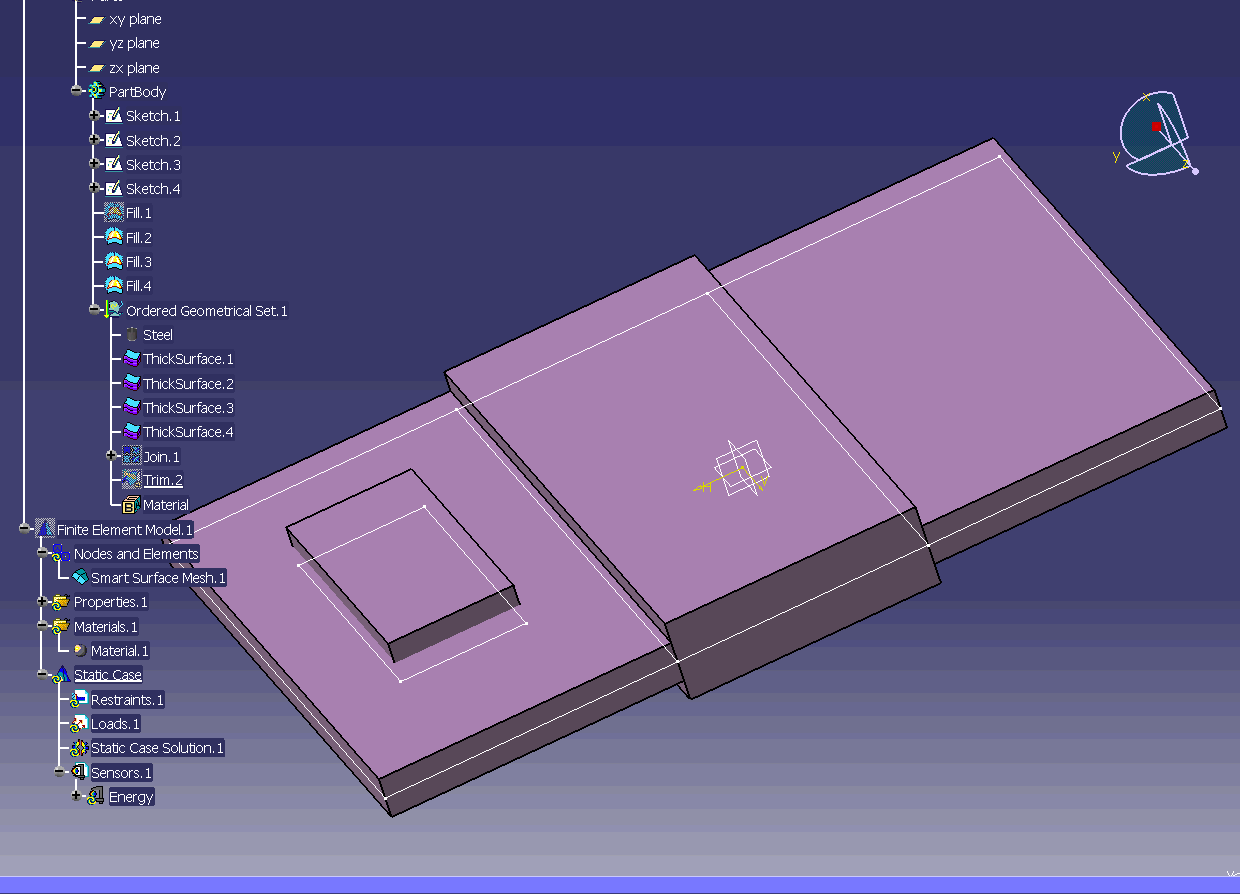
Task: Click the Trim.2 icon
Action: coord(131,480)
